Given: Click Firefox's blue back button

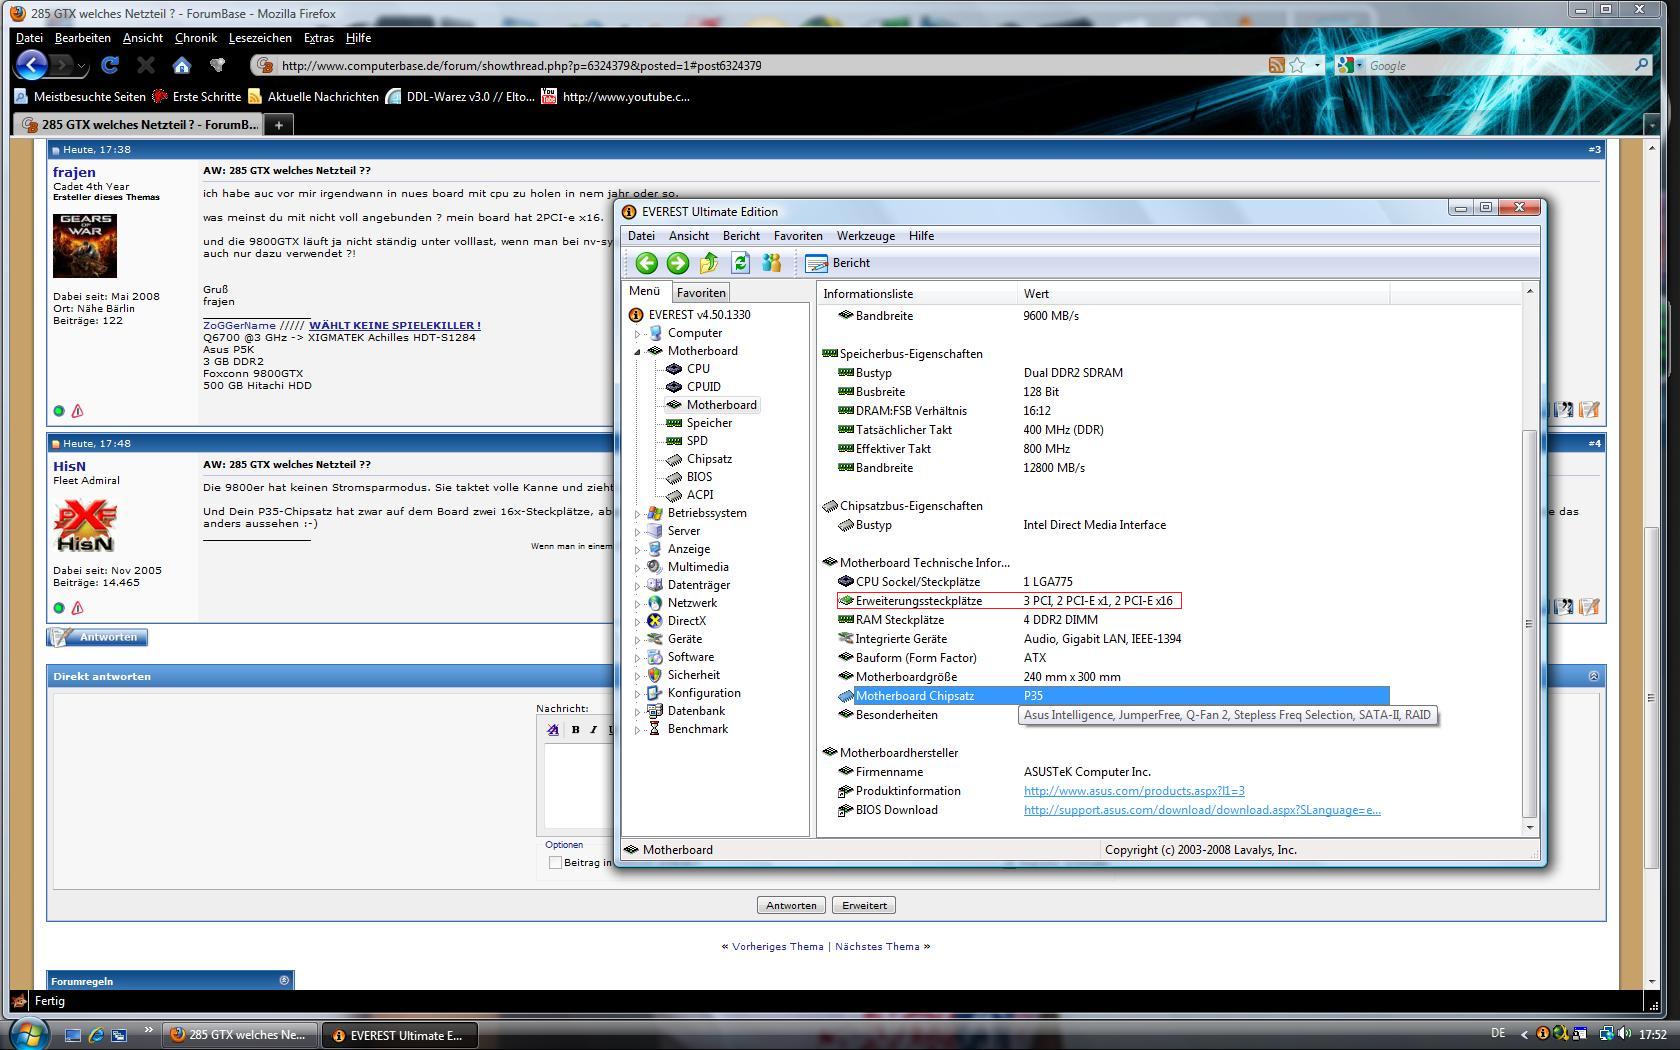Looking at the screenshot, I should coord(31,65).
